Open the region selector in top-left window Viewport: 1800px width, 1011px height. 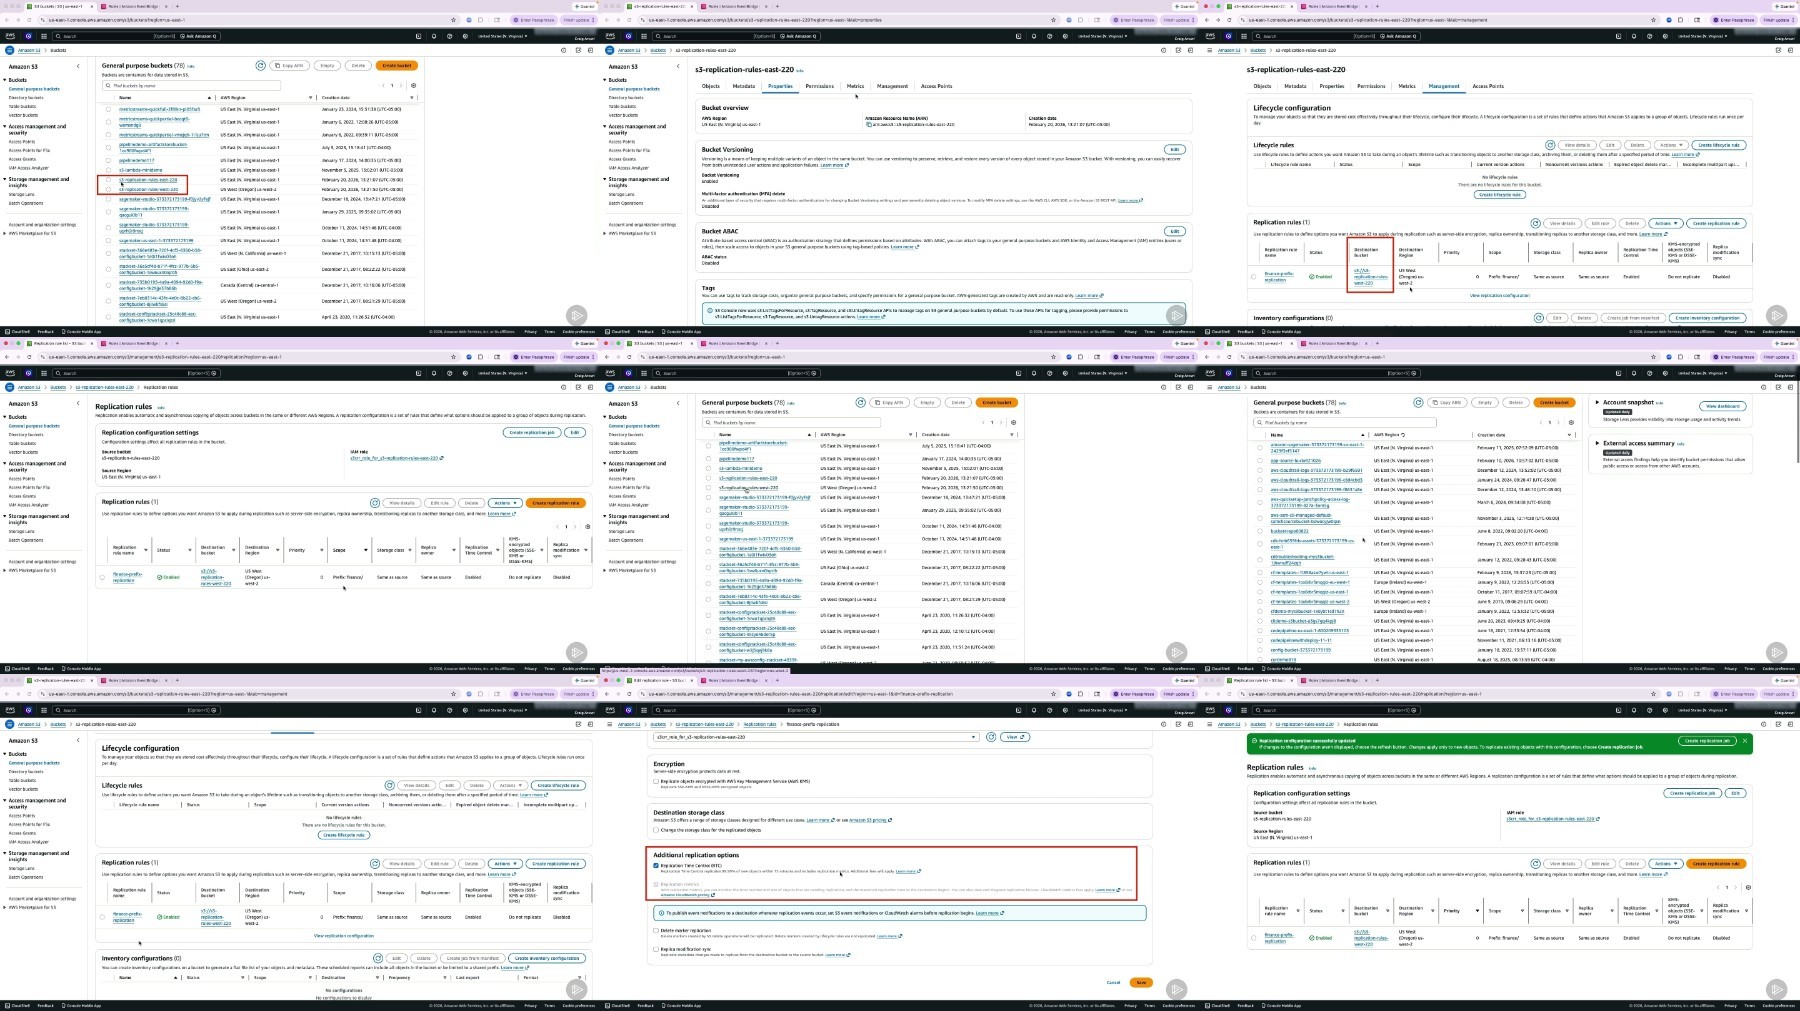(x=502, y=36)
